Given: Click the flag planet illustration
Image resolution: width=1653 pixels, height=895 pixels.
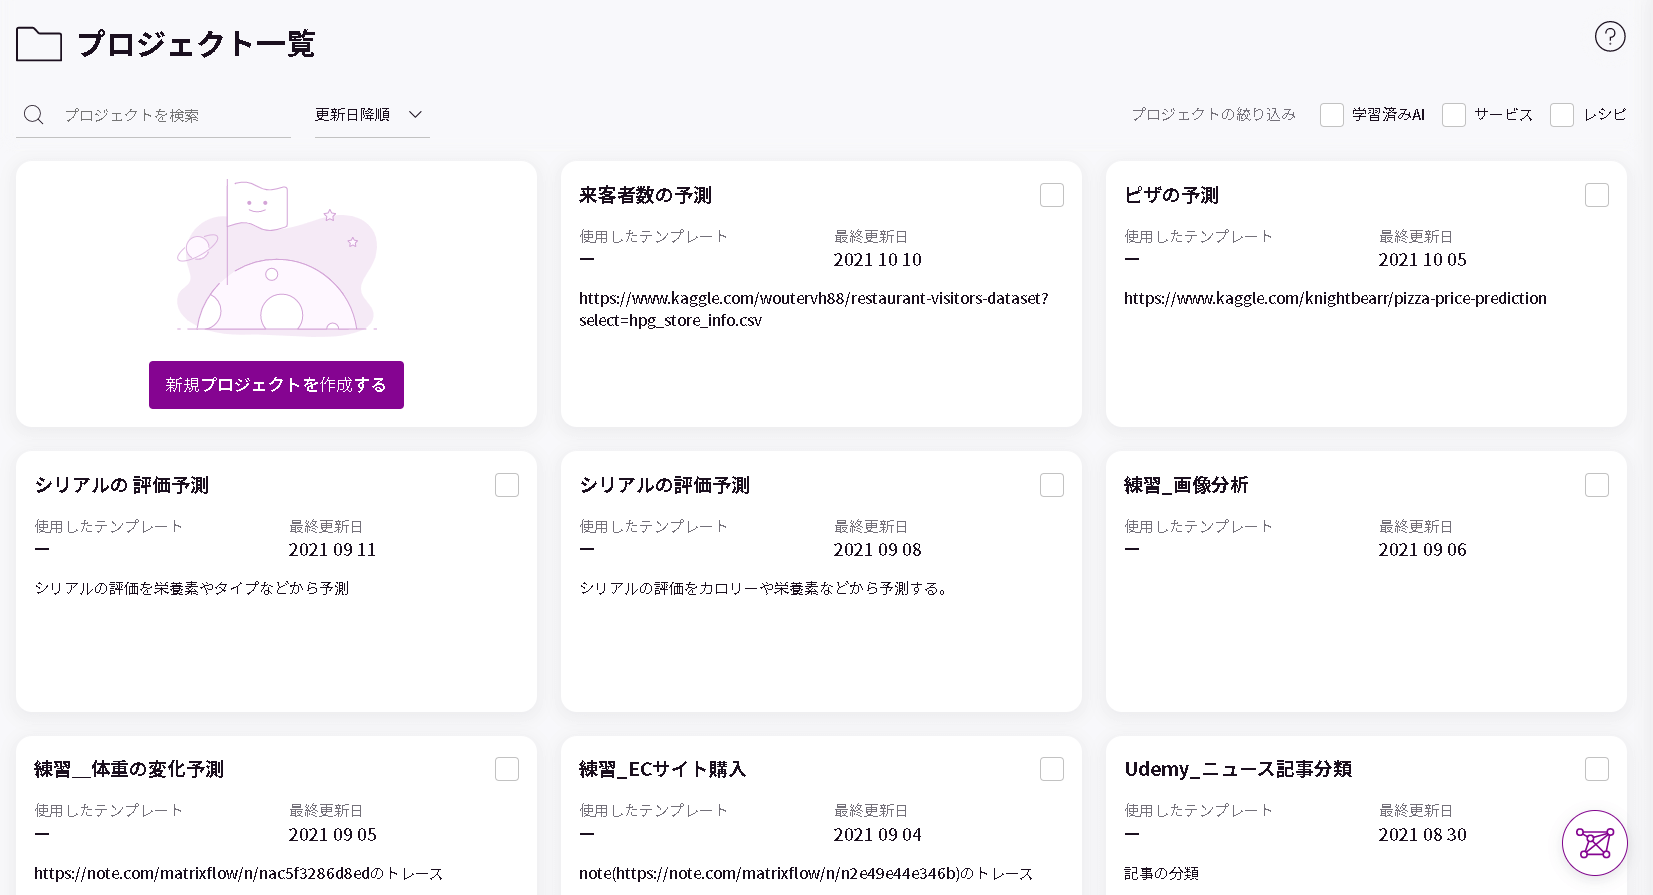Looking at the screenshot, I should point(277,257).
